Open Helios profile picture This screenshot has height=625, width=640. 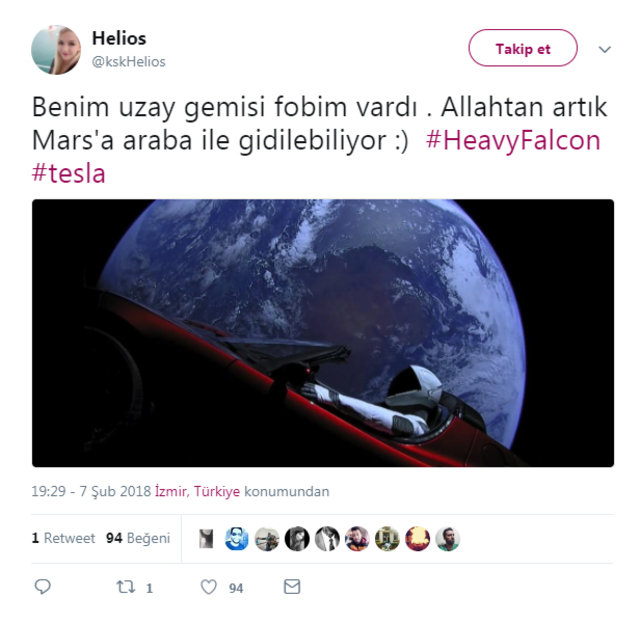click(x=56, y=50)
